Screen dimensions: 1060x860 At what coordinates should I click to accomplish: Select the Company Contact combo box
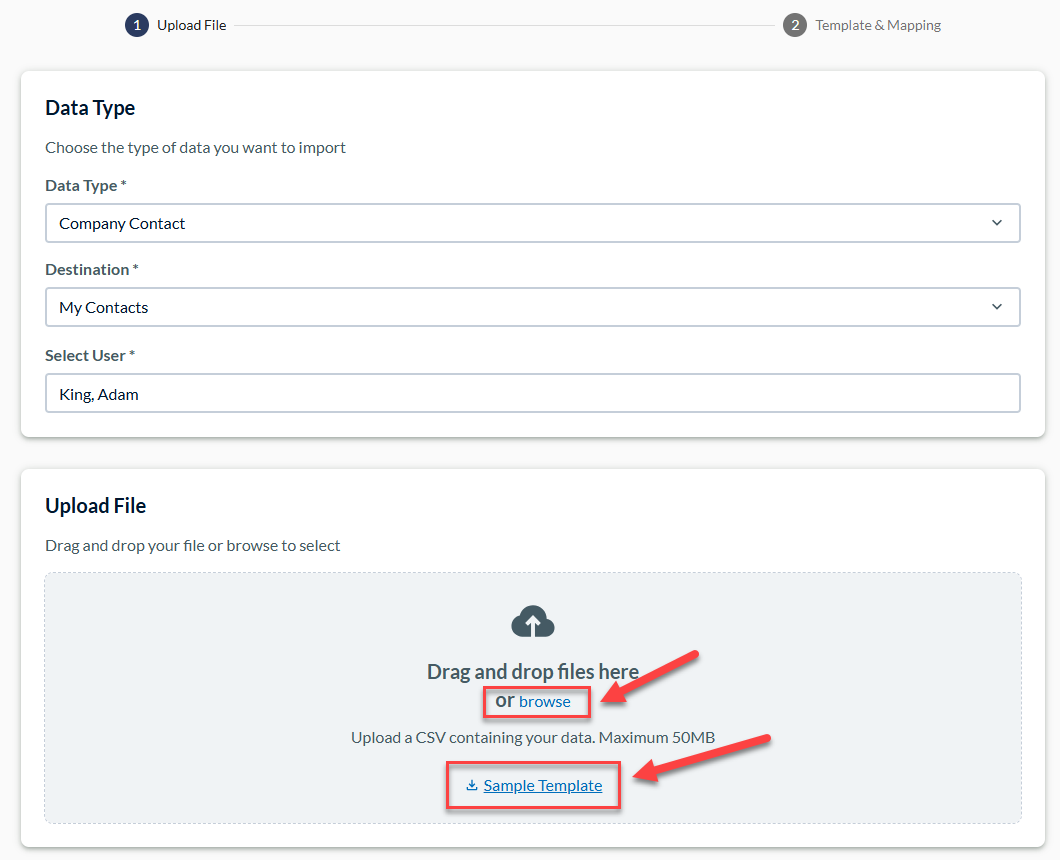coord(533,223)
